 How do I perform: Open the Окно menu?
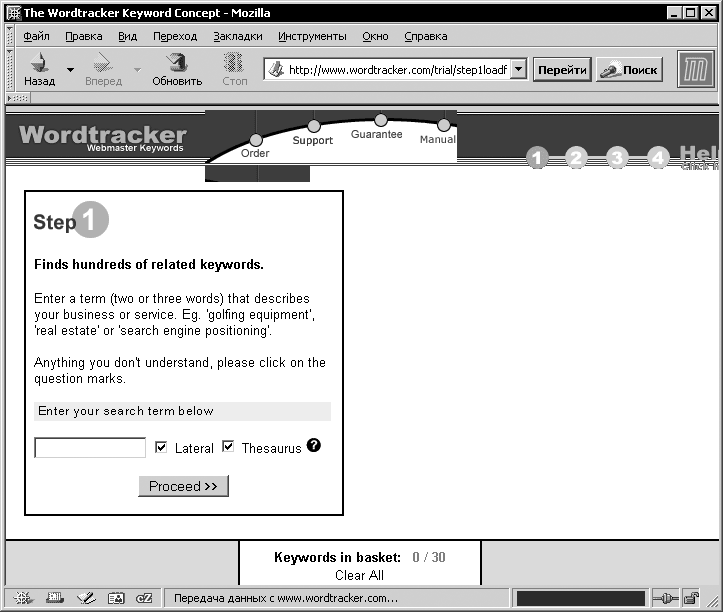[375, 36]
